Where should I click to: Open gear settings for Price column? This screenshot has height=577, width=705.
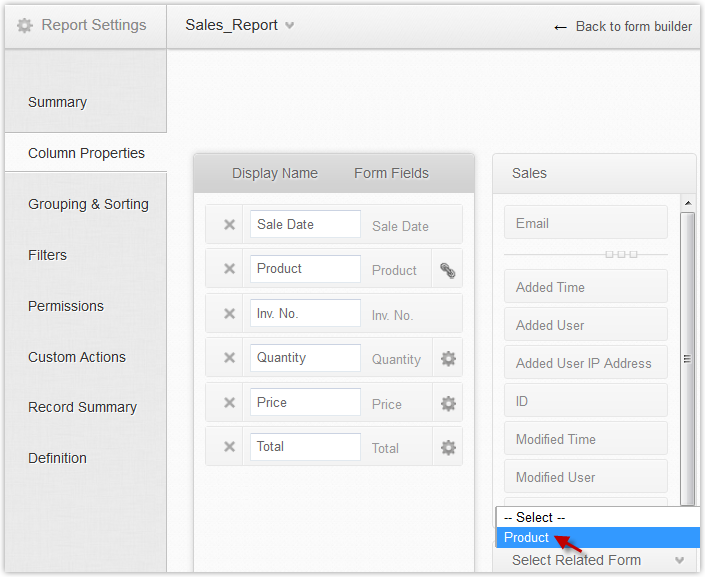[448, 403]
